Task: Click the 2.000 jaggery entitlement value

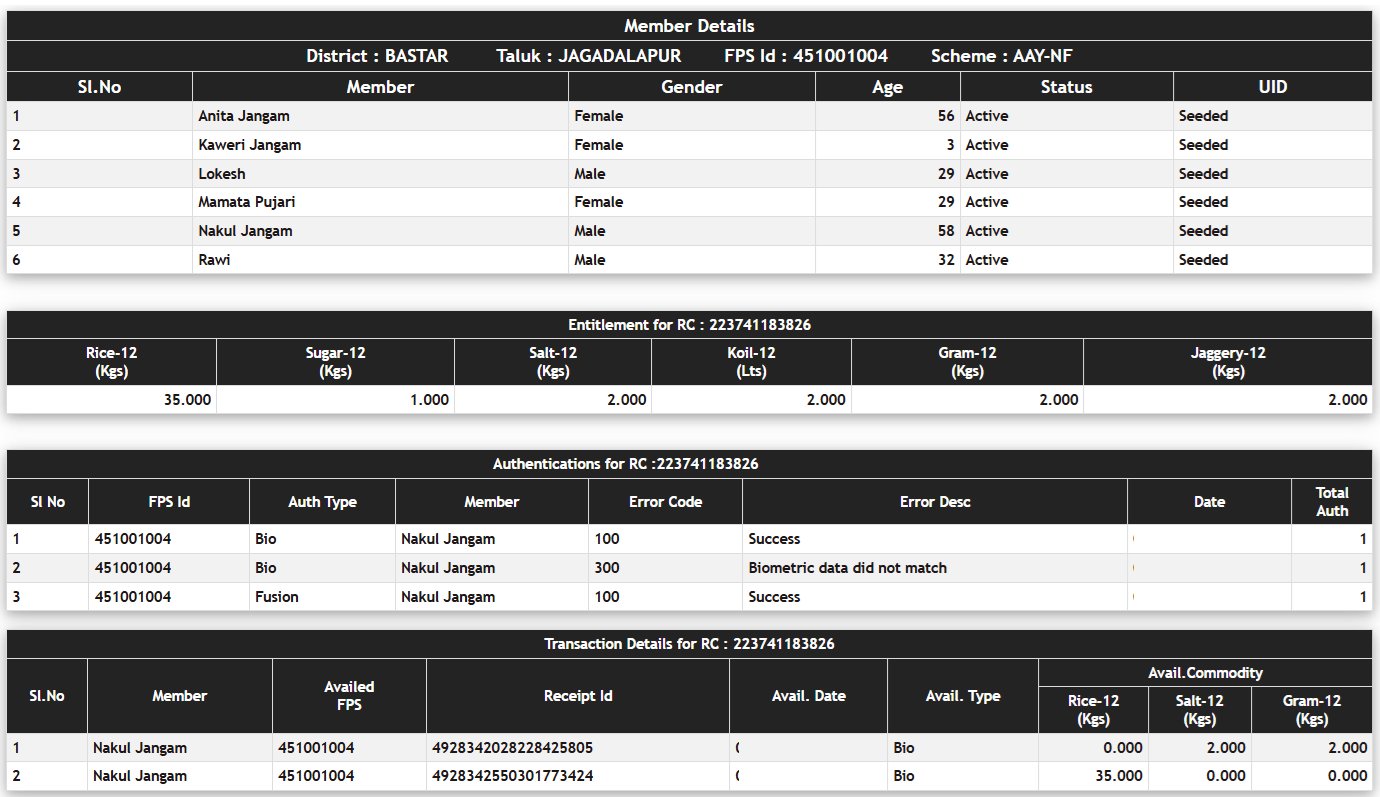Action: point(1348,400)
